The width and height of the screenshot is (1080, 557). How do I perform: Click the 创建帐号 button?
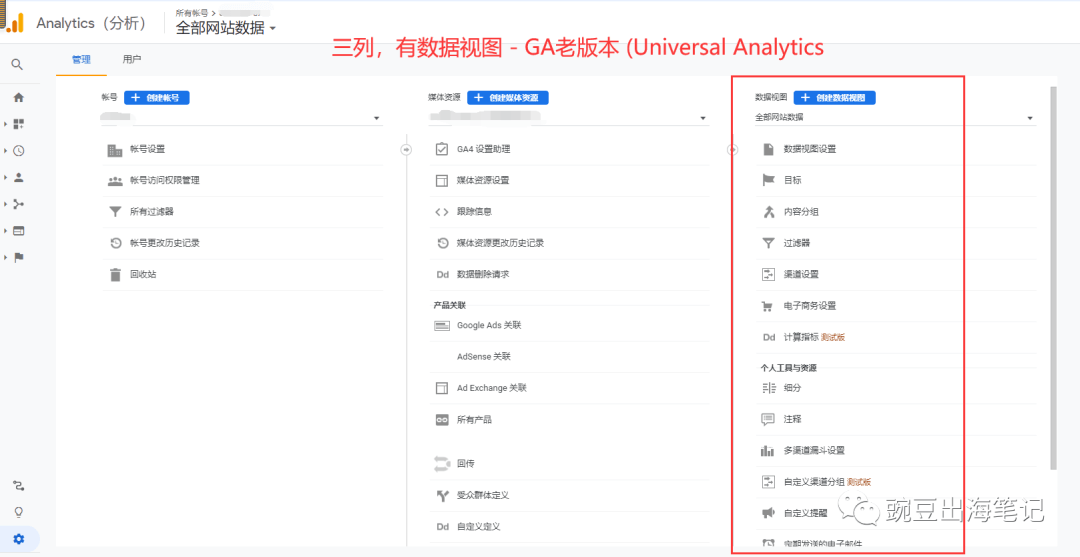[157, 98]
